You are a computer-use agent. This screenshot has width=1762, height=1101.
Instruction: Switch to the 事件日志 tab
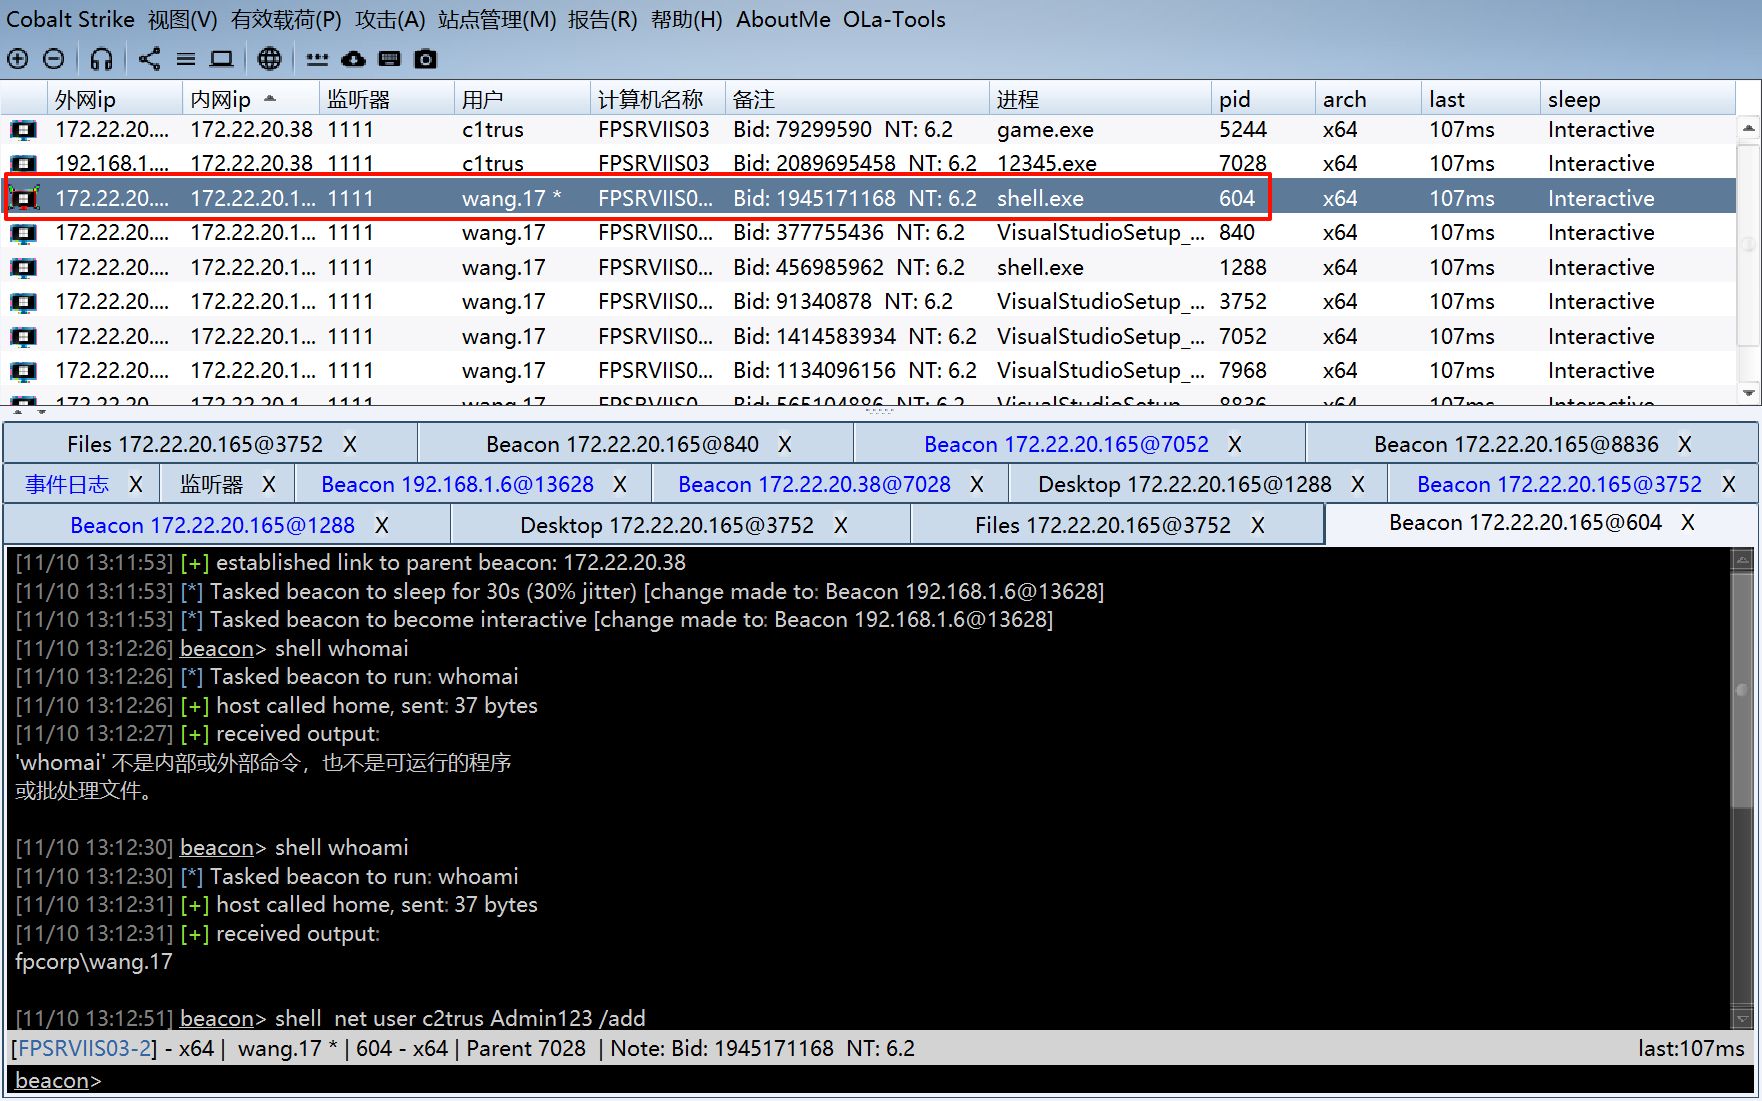(x=66, y=483)
